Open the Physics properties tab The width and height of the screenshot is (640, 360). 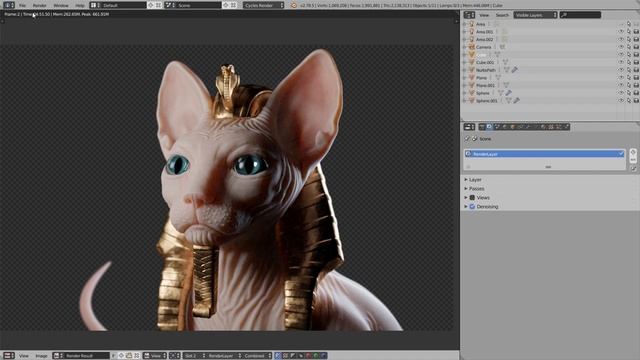[566, 127]
